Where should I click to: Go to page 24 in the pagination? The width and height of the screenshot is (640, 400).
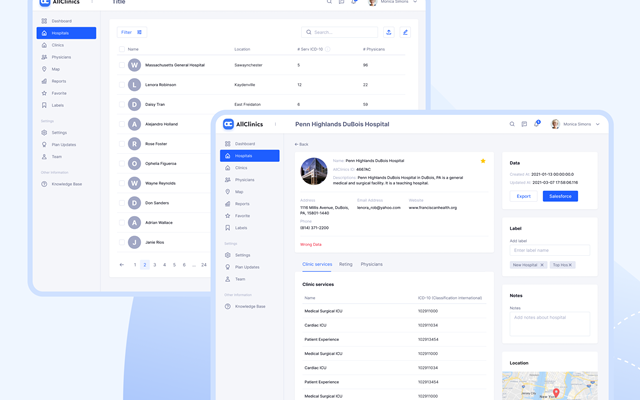pyautogui.click(x=204, y=265)
